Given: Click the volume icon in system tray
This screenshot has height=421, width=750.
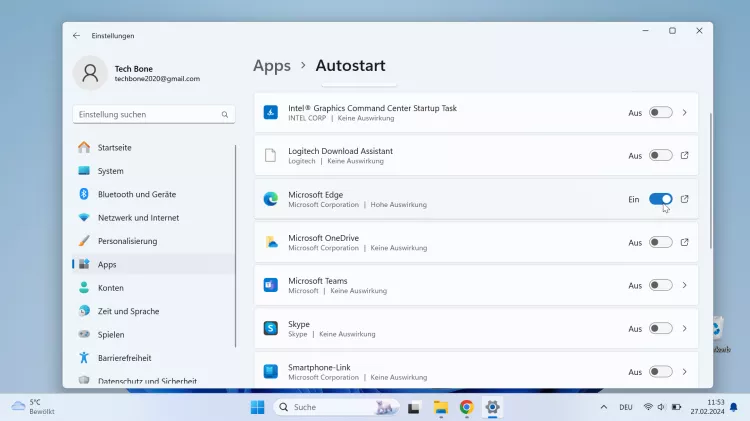Looking at the screenshot, I should [662, 407].
